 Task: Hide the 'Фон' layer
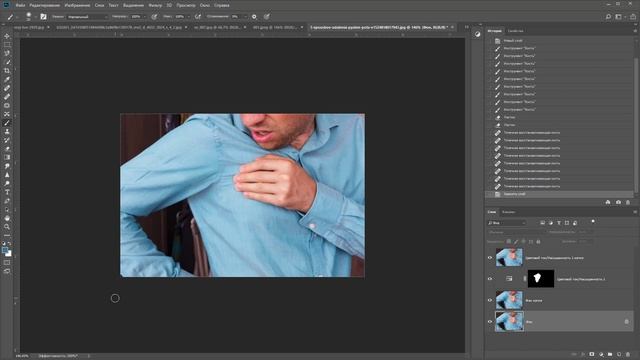pyautogui.click(x=490, y=322)
